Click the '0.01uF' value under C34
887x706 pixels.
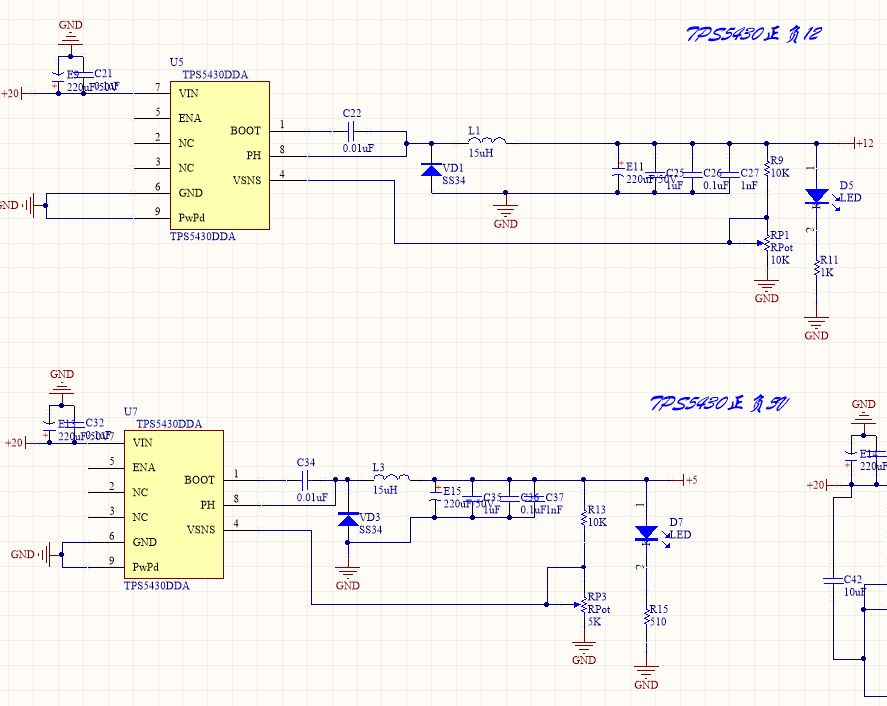coord(312,497)
